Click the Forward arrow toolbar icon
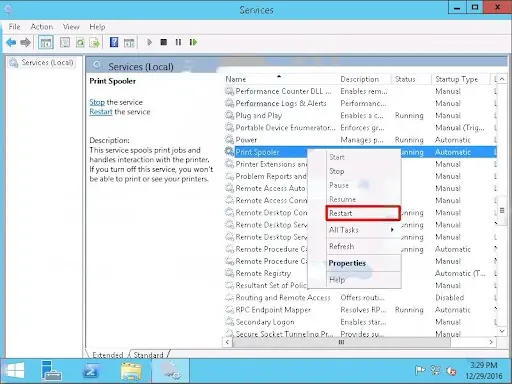Viewport: 512px width, 384px height. (x=25, y=42)
